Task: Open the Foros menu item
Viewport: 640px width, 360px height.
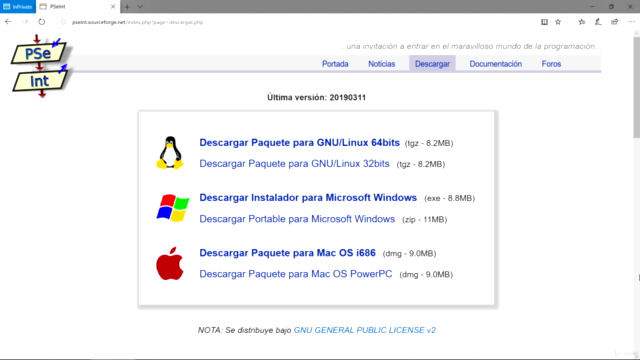Action: pos(551,64)
